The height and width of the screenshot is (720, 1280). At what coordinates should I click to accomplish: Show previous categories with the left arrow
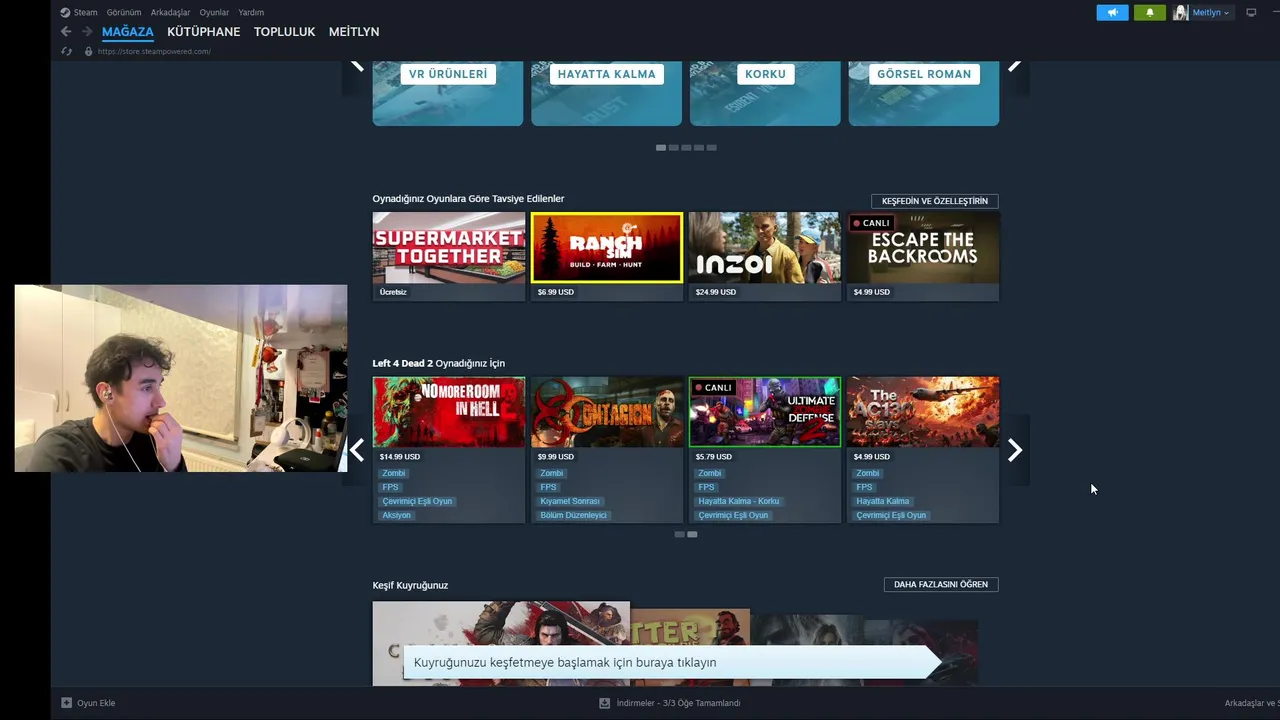tap(357, 66)
